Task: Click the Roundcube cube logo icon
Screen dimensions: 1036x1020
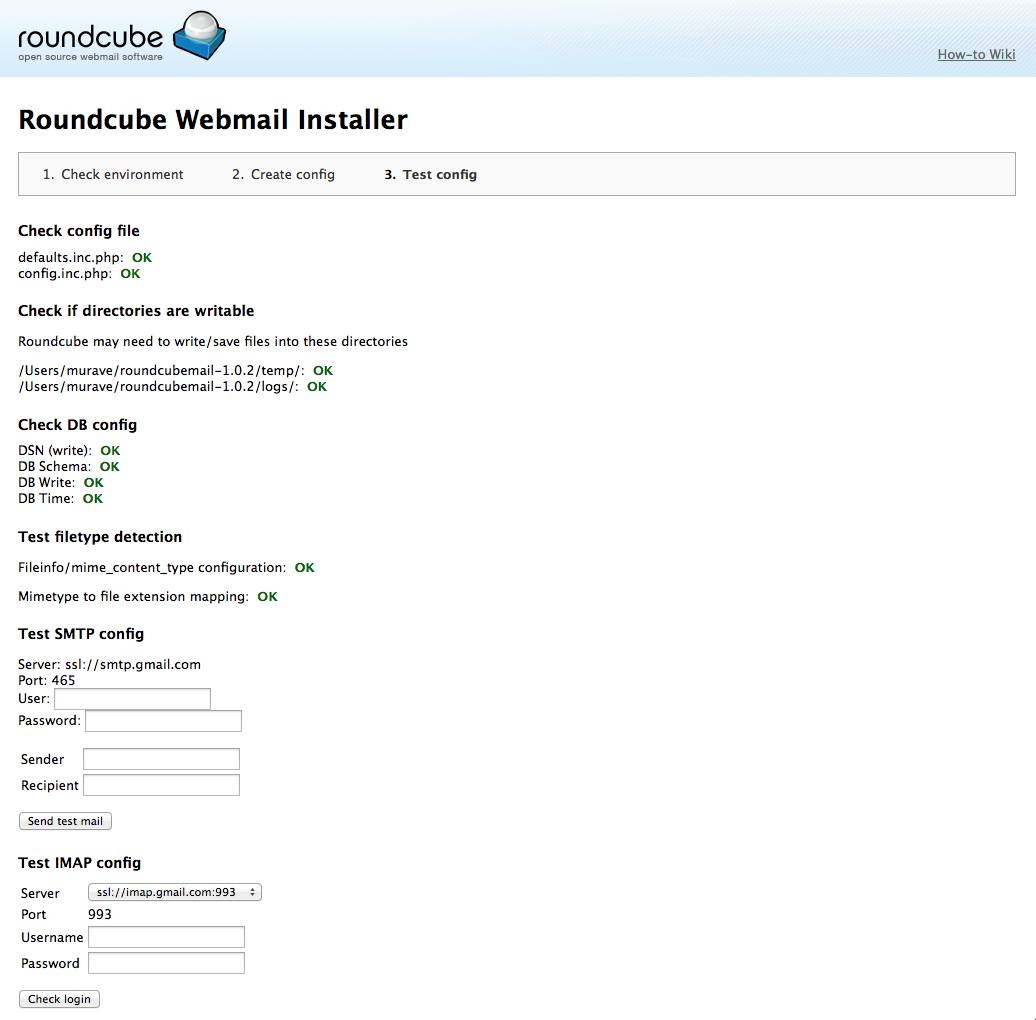Action: [200, 36]
